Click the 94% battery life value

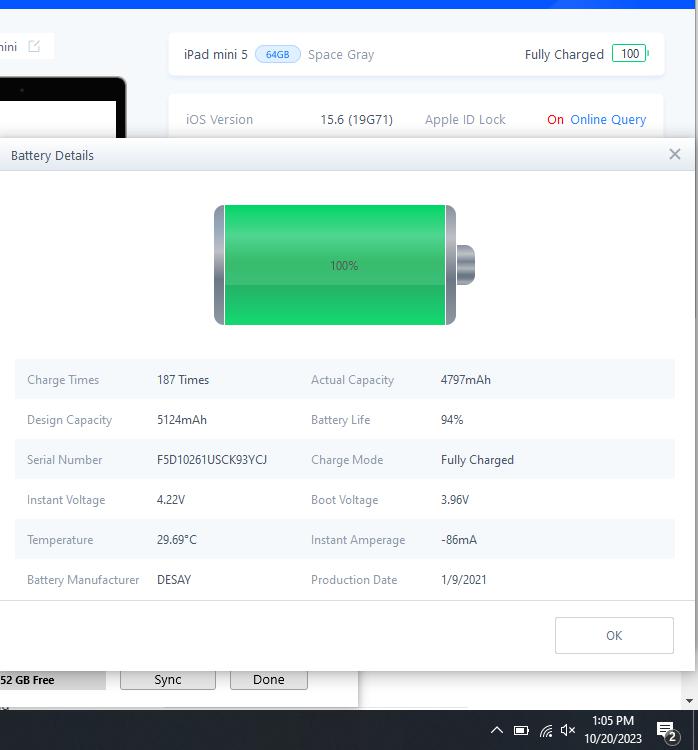pos(452,420)
